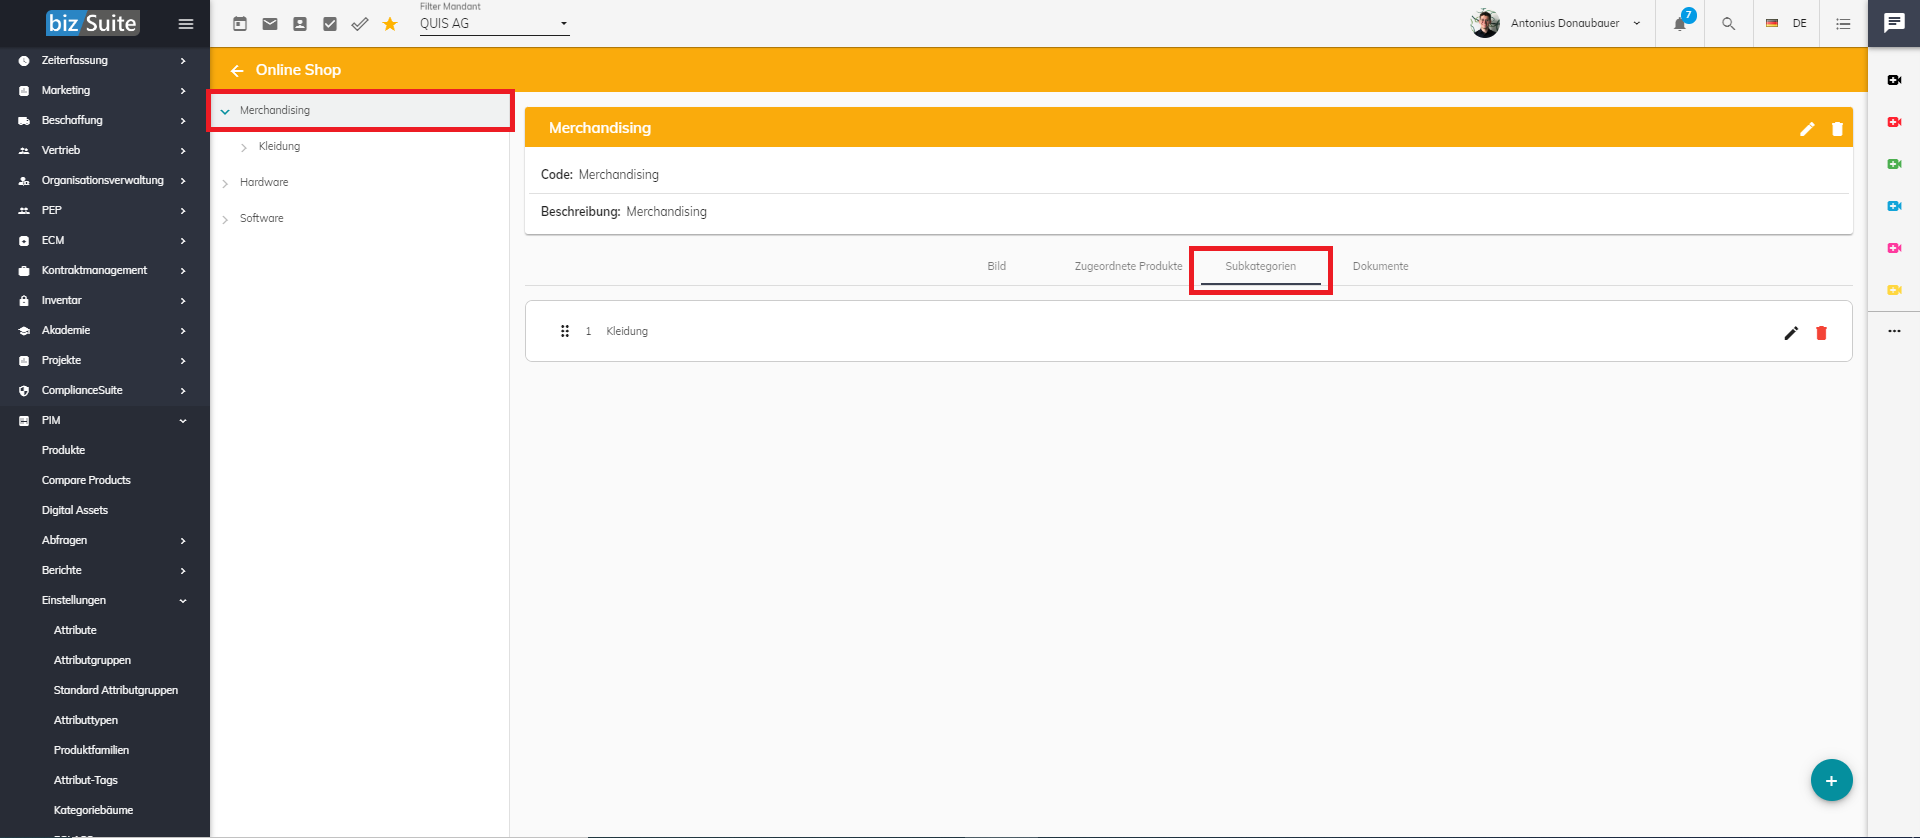Viewport: 1920px width, 838px height.
Task: Toggle the hamburger sidebar menu
Action: [186, 24]
